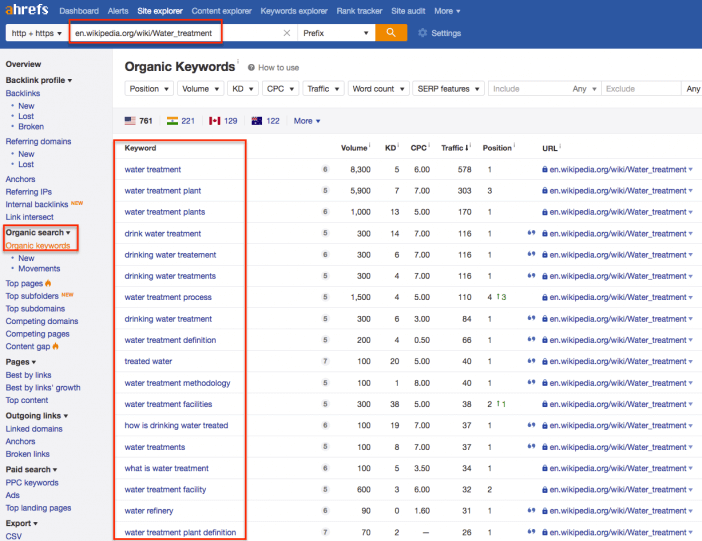The height and width of the screenshot is (541, 702).
Task: Open the Overview link in sidebar
Action: [23, 64]
